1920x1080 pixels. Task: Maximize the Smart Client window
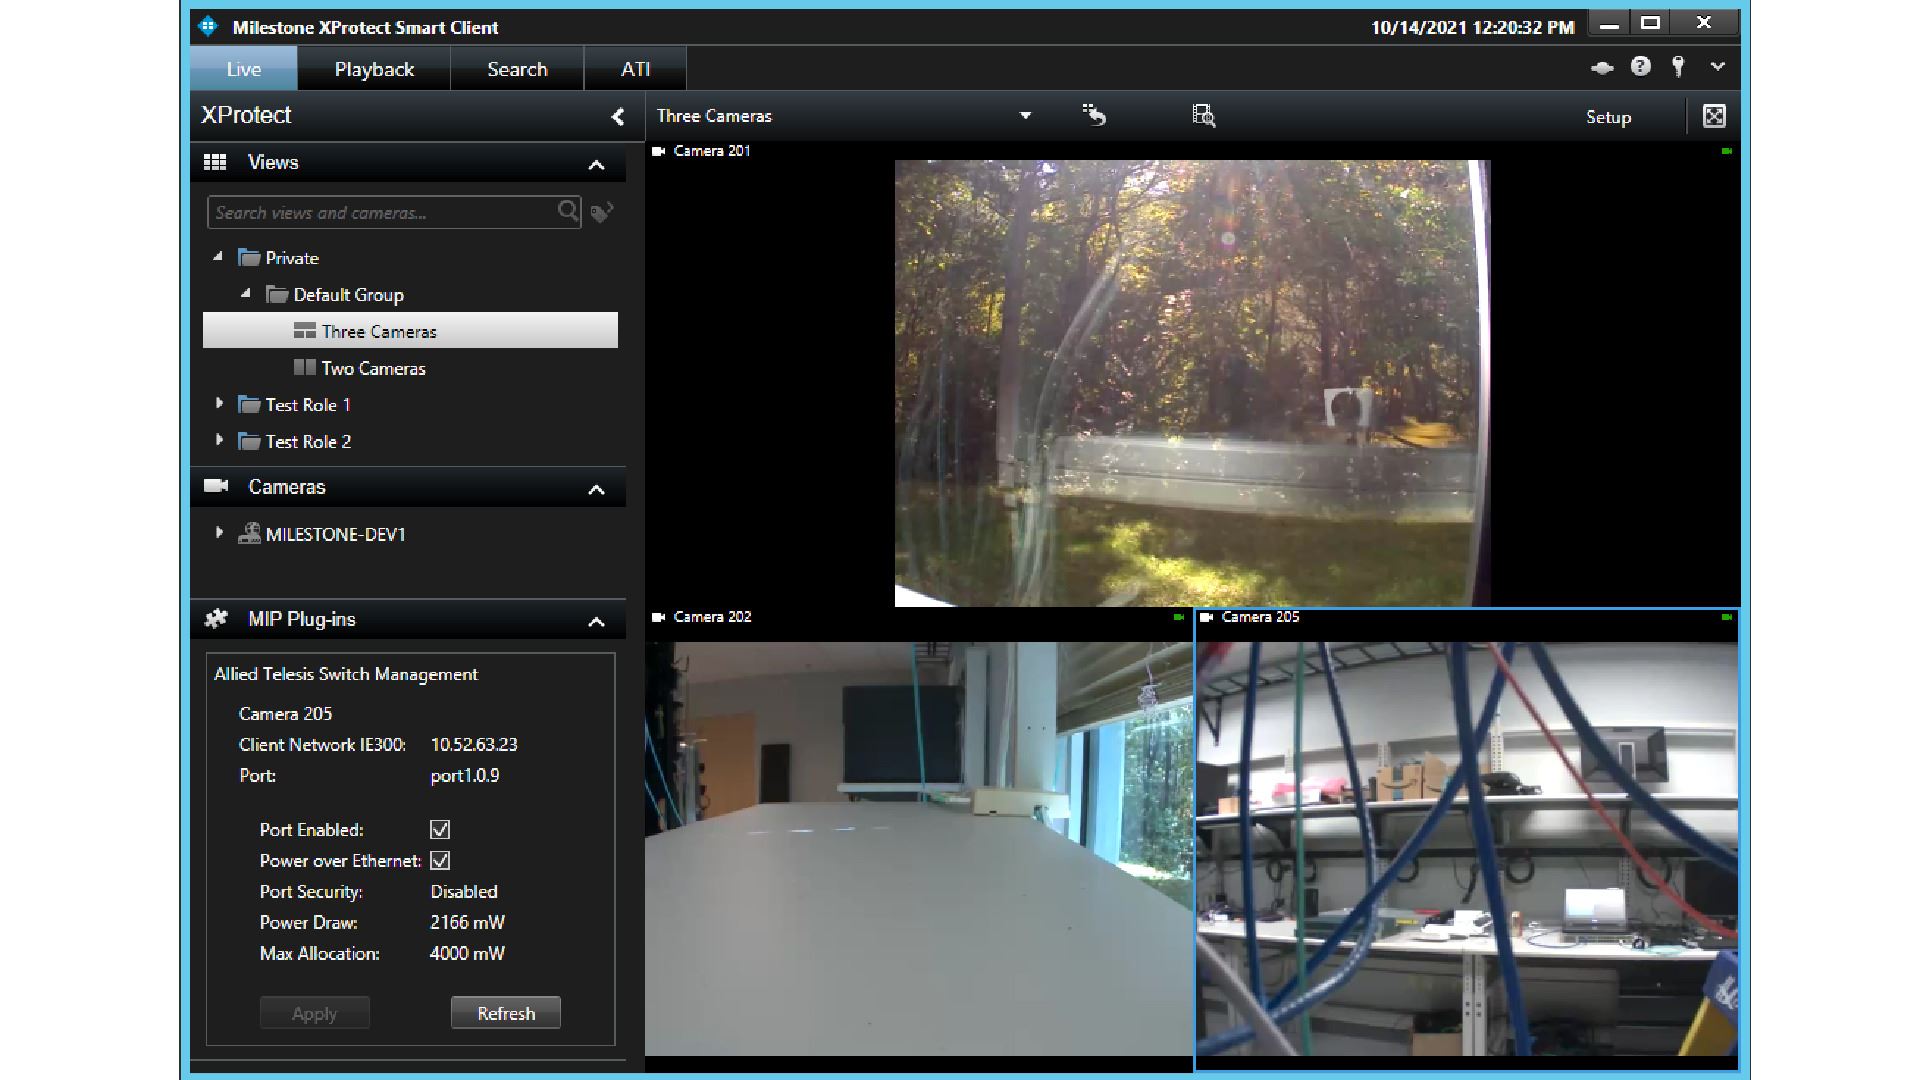[1651, 23]
